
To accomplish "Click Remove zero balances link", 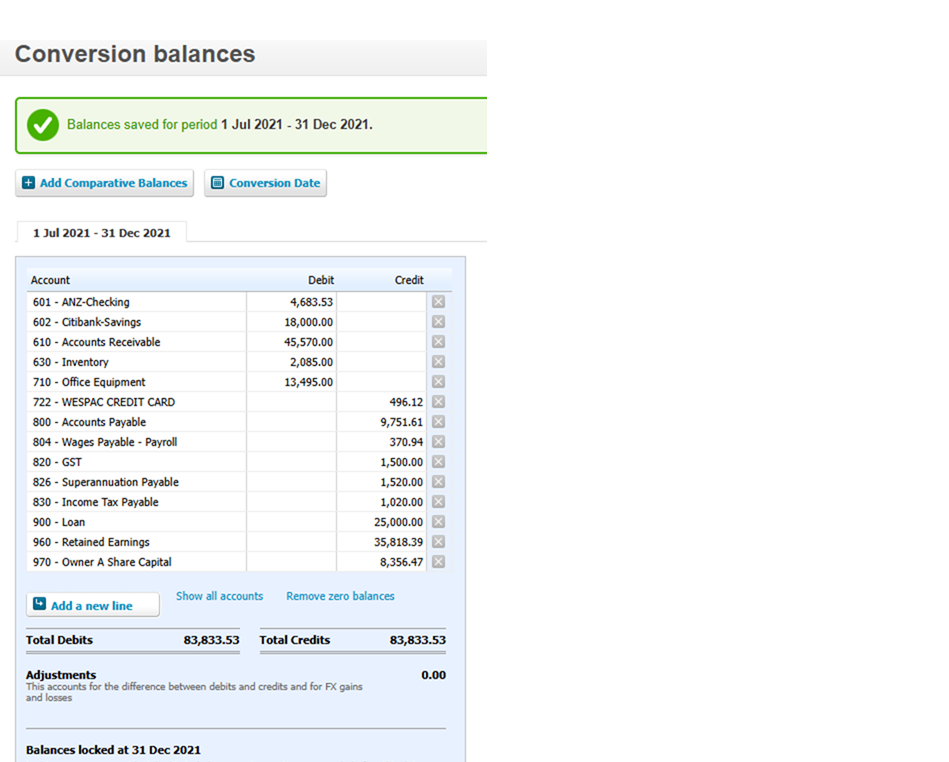I will click(340, 596).
